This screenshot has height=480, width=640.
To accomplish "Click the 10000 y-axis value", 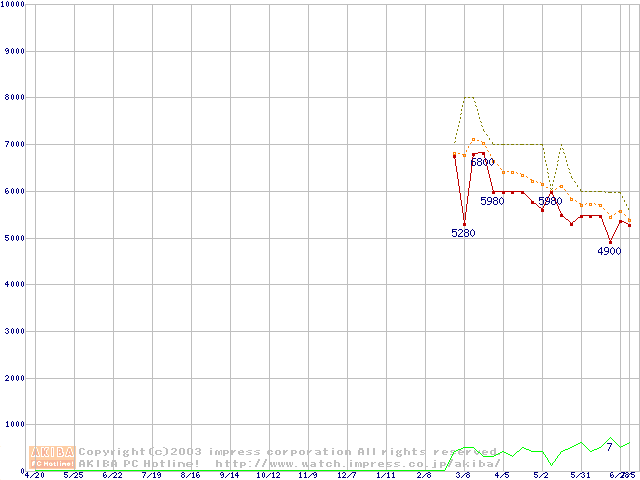I will [x=13, y=5].
